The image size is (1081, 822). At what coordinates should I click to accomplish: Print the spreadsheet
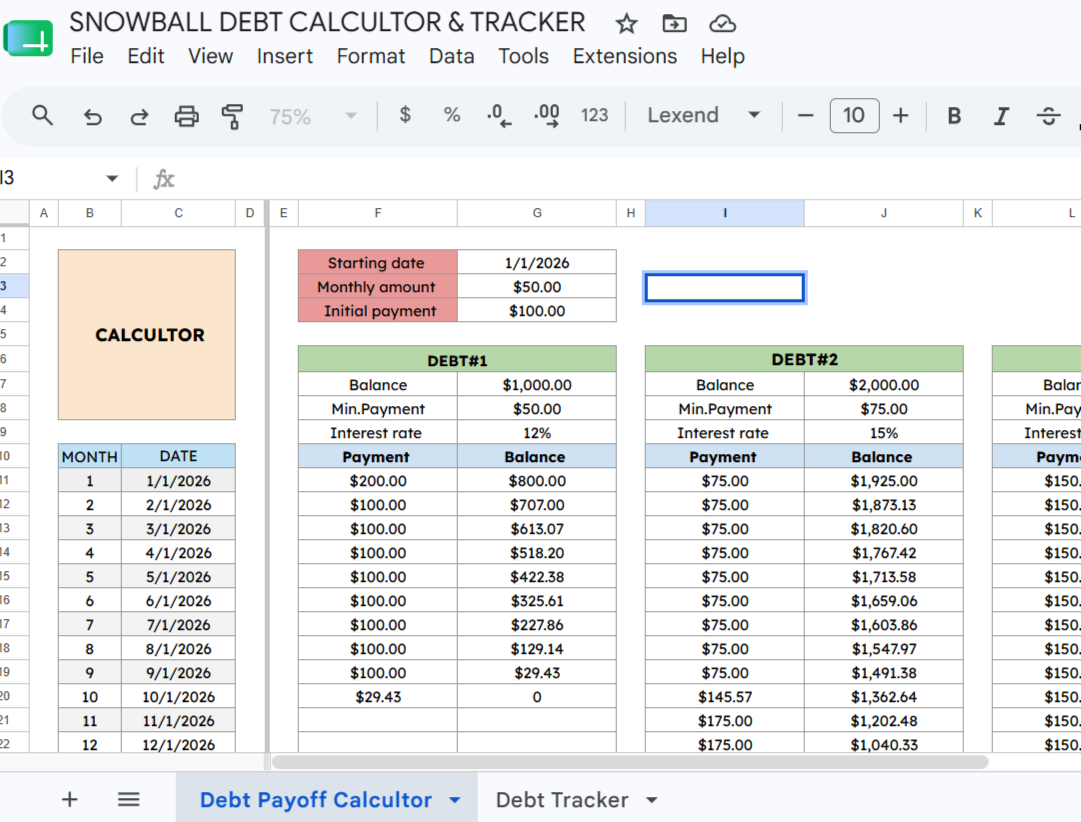point(186,116)
